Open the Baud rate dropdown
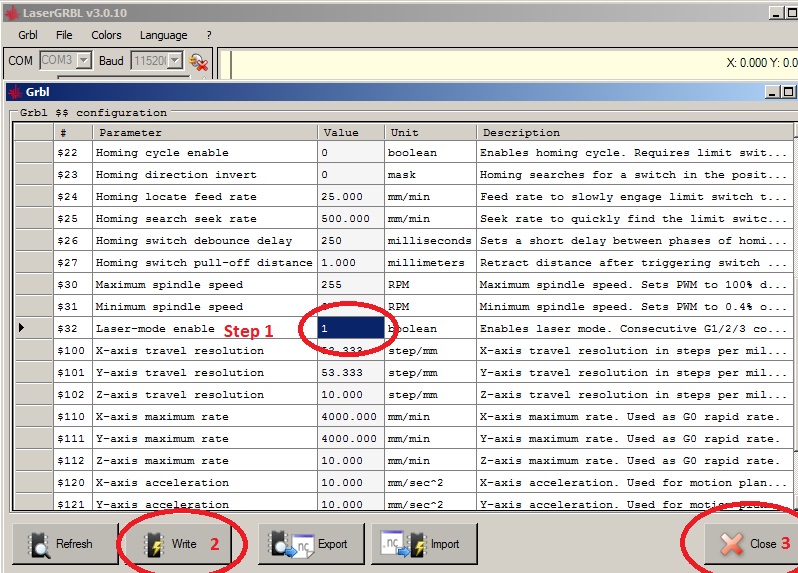 (175, 61)
